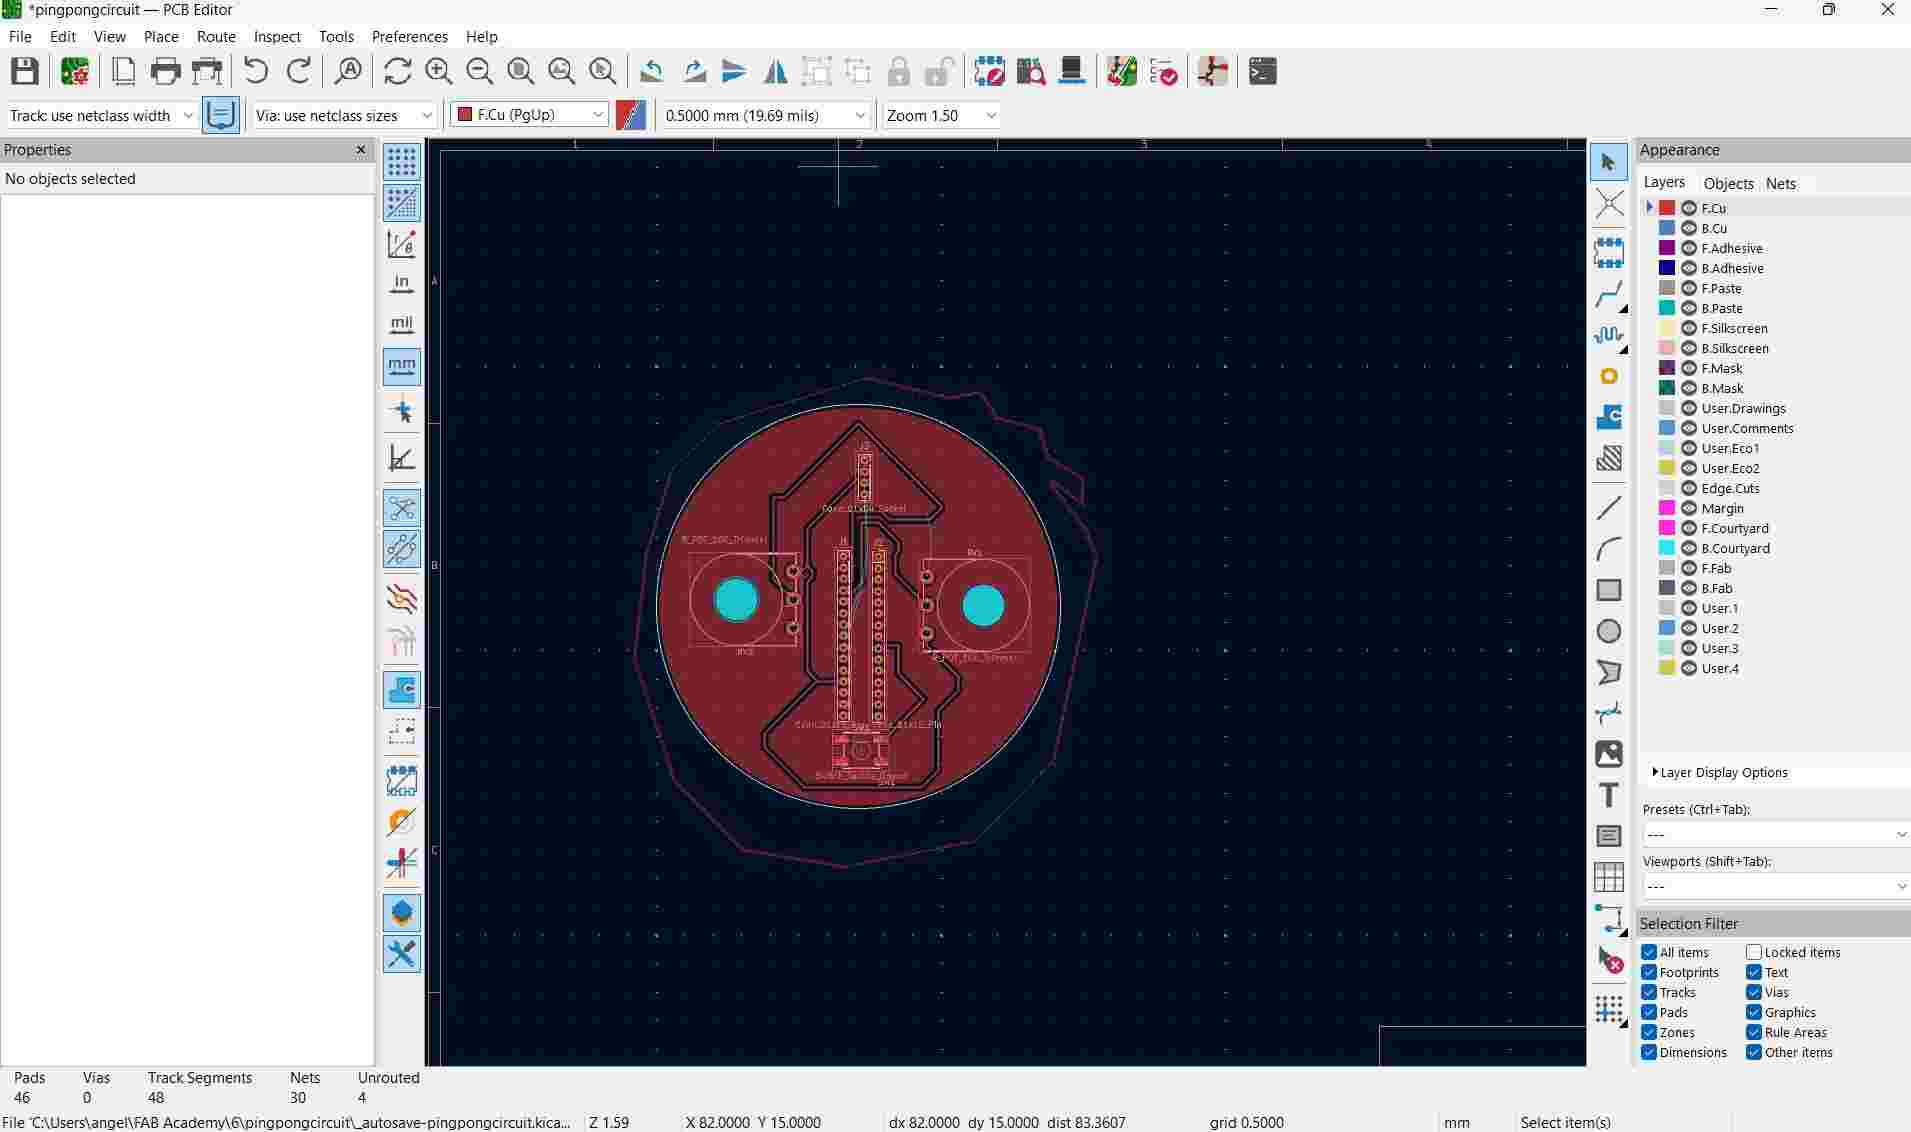This screenshot has height=1132, width=1911.
Task: Run the Design Rules Checker
Action: pyautogui.click(x=1163, y=71)
